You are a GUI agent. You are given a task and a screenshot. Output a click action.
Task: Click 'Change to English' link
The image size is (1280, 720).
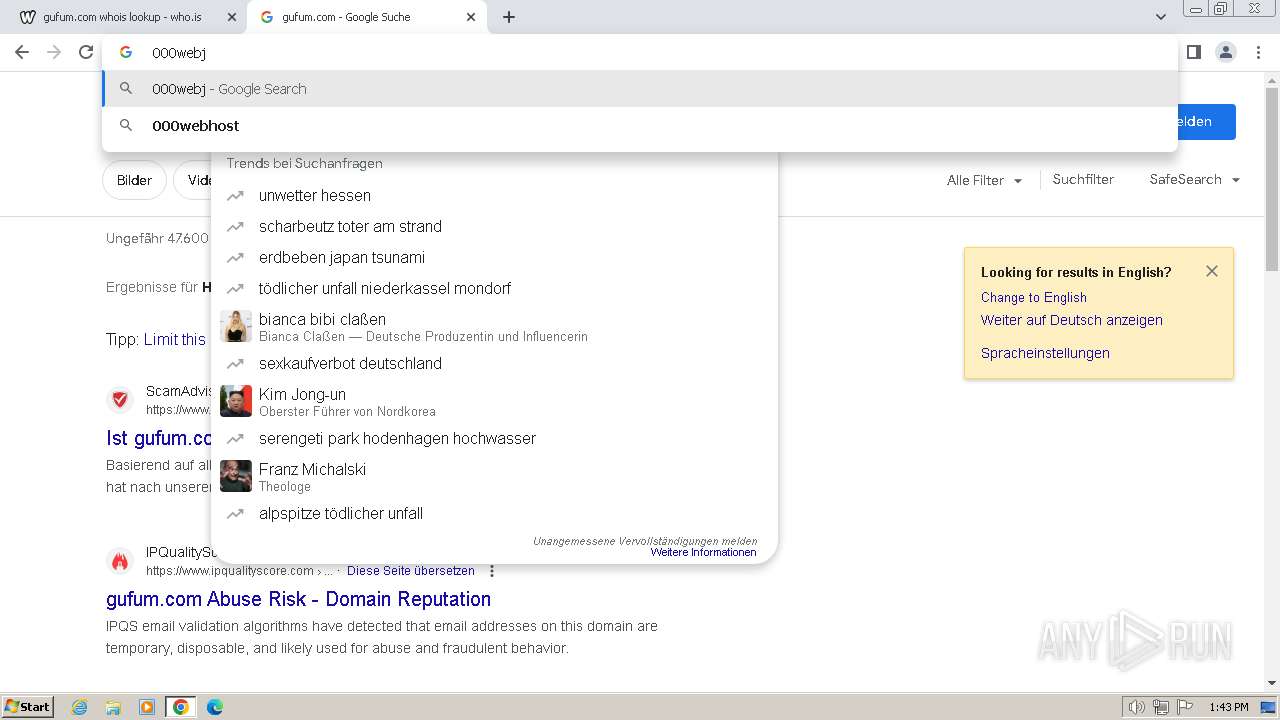coord(1033,298)
